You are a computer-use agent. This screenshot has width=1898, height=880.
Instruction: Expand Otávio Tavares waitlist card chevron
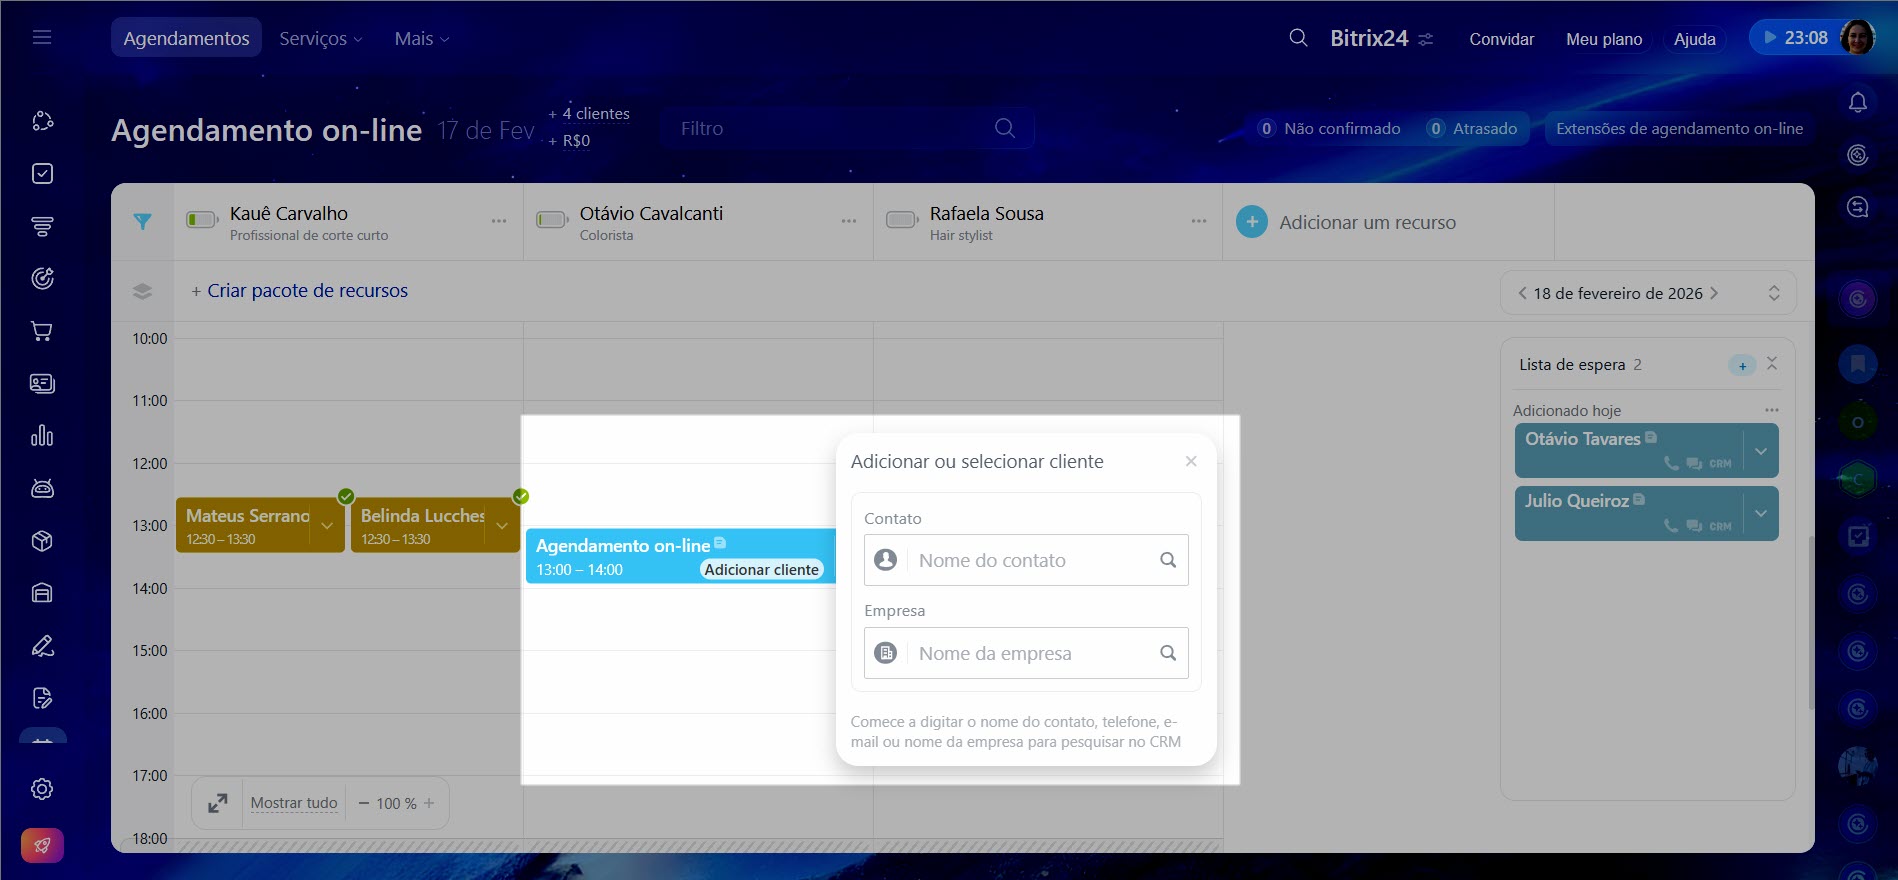tap(1760, 451)
